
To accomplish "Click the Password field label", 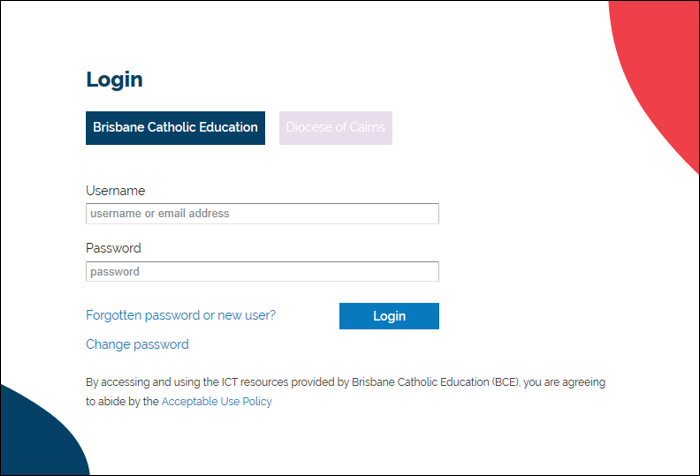I will (113, 248).
